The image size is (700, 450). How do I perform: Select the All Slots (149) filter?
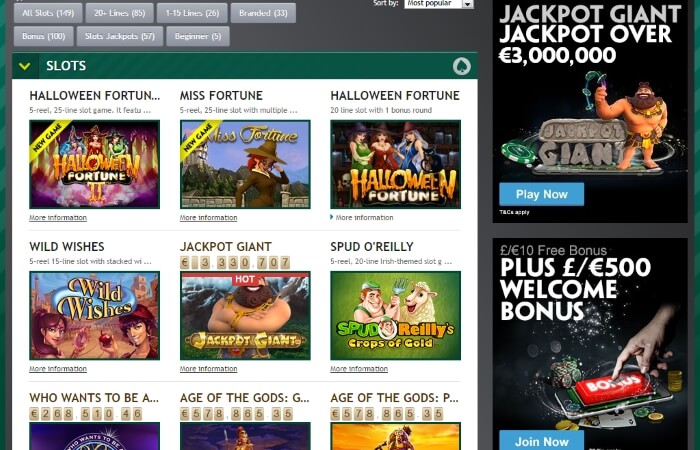48,13
